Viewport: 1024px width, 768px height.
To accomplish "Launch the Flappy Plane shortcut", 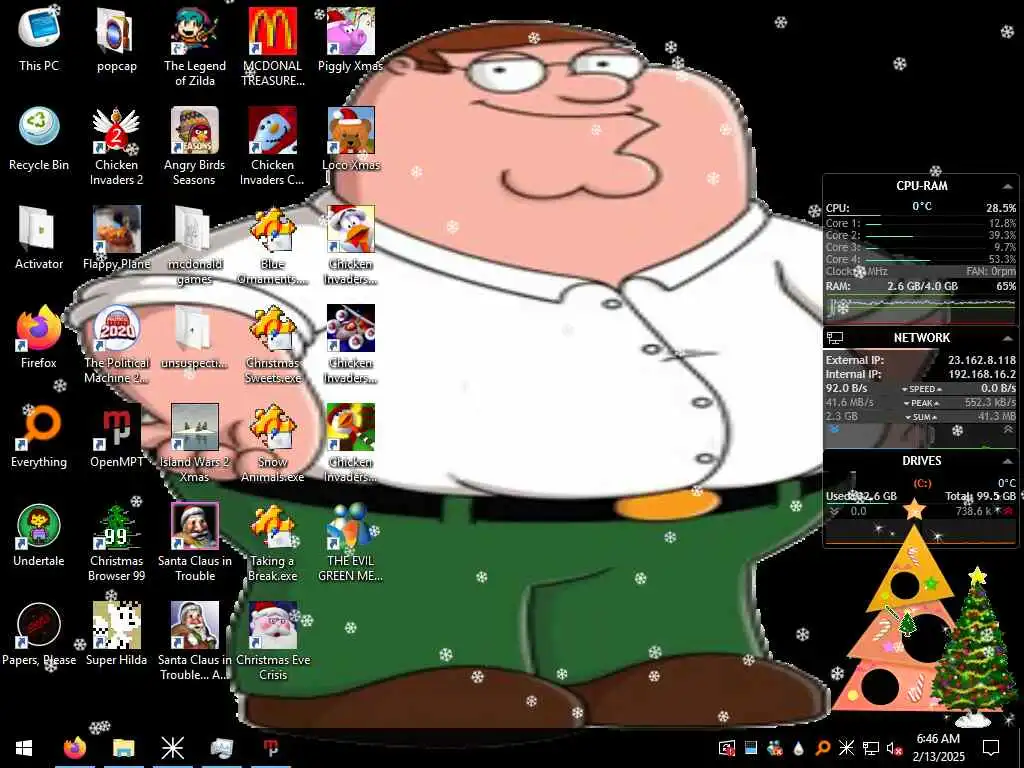I will pyautogui.click(x=116, y=238).
